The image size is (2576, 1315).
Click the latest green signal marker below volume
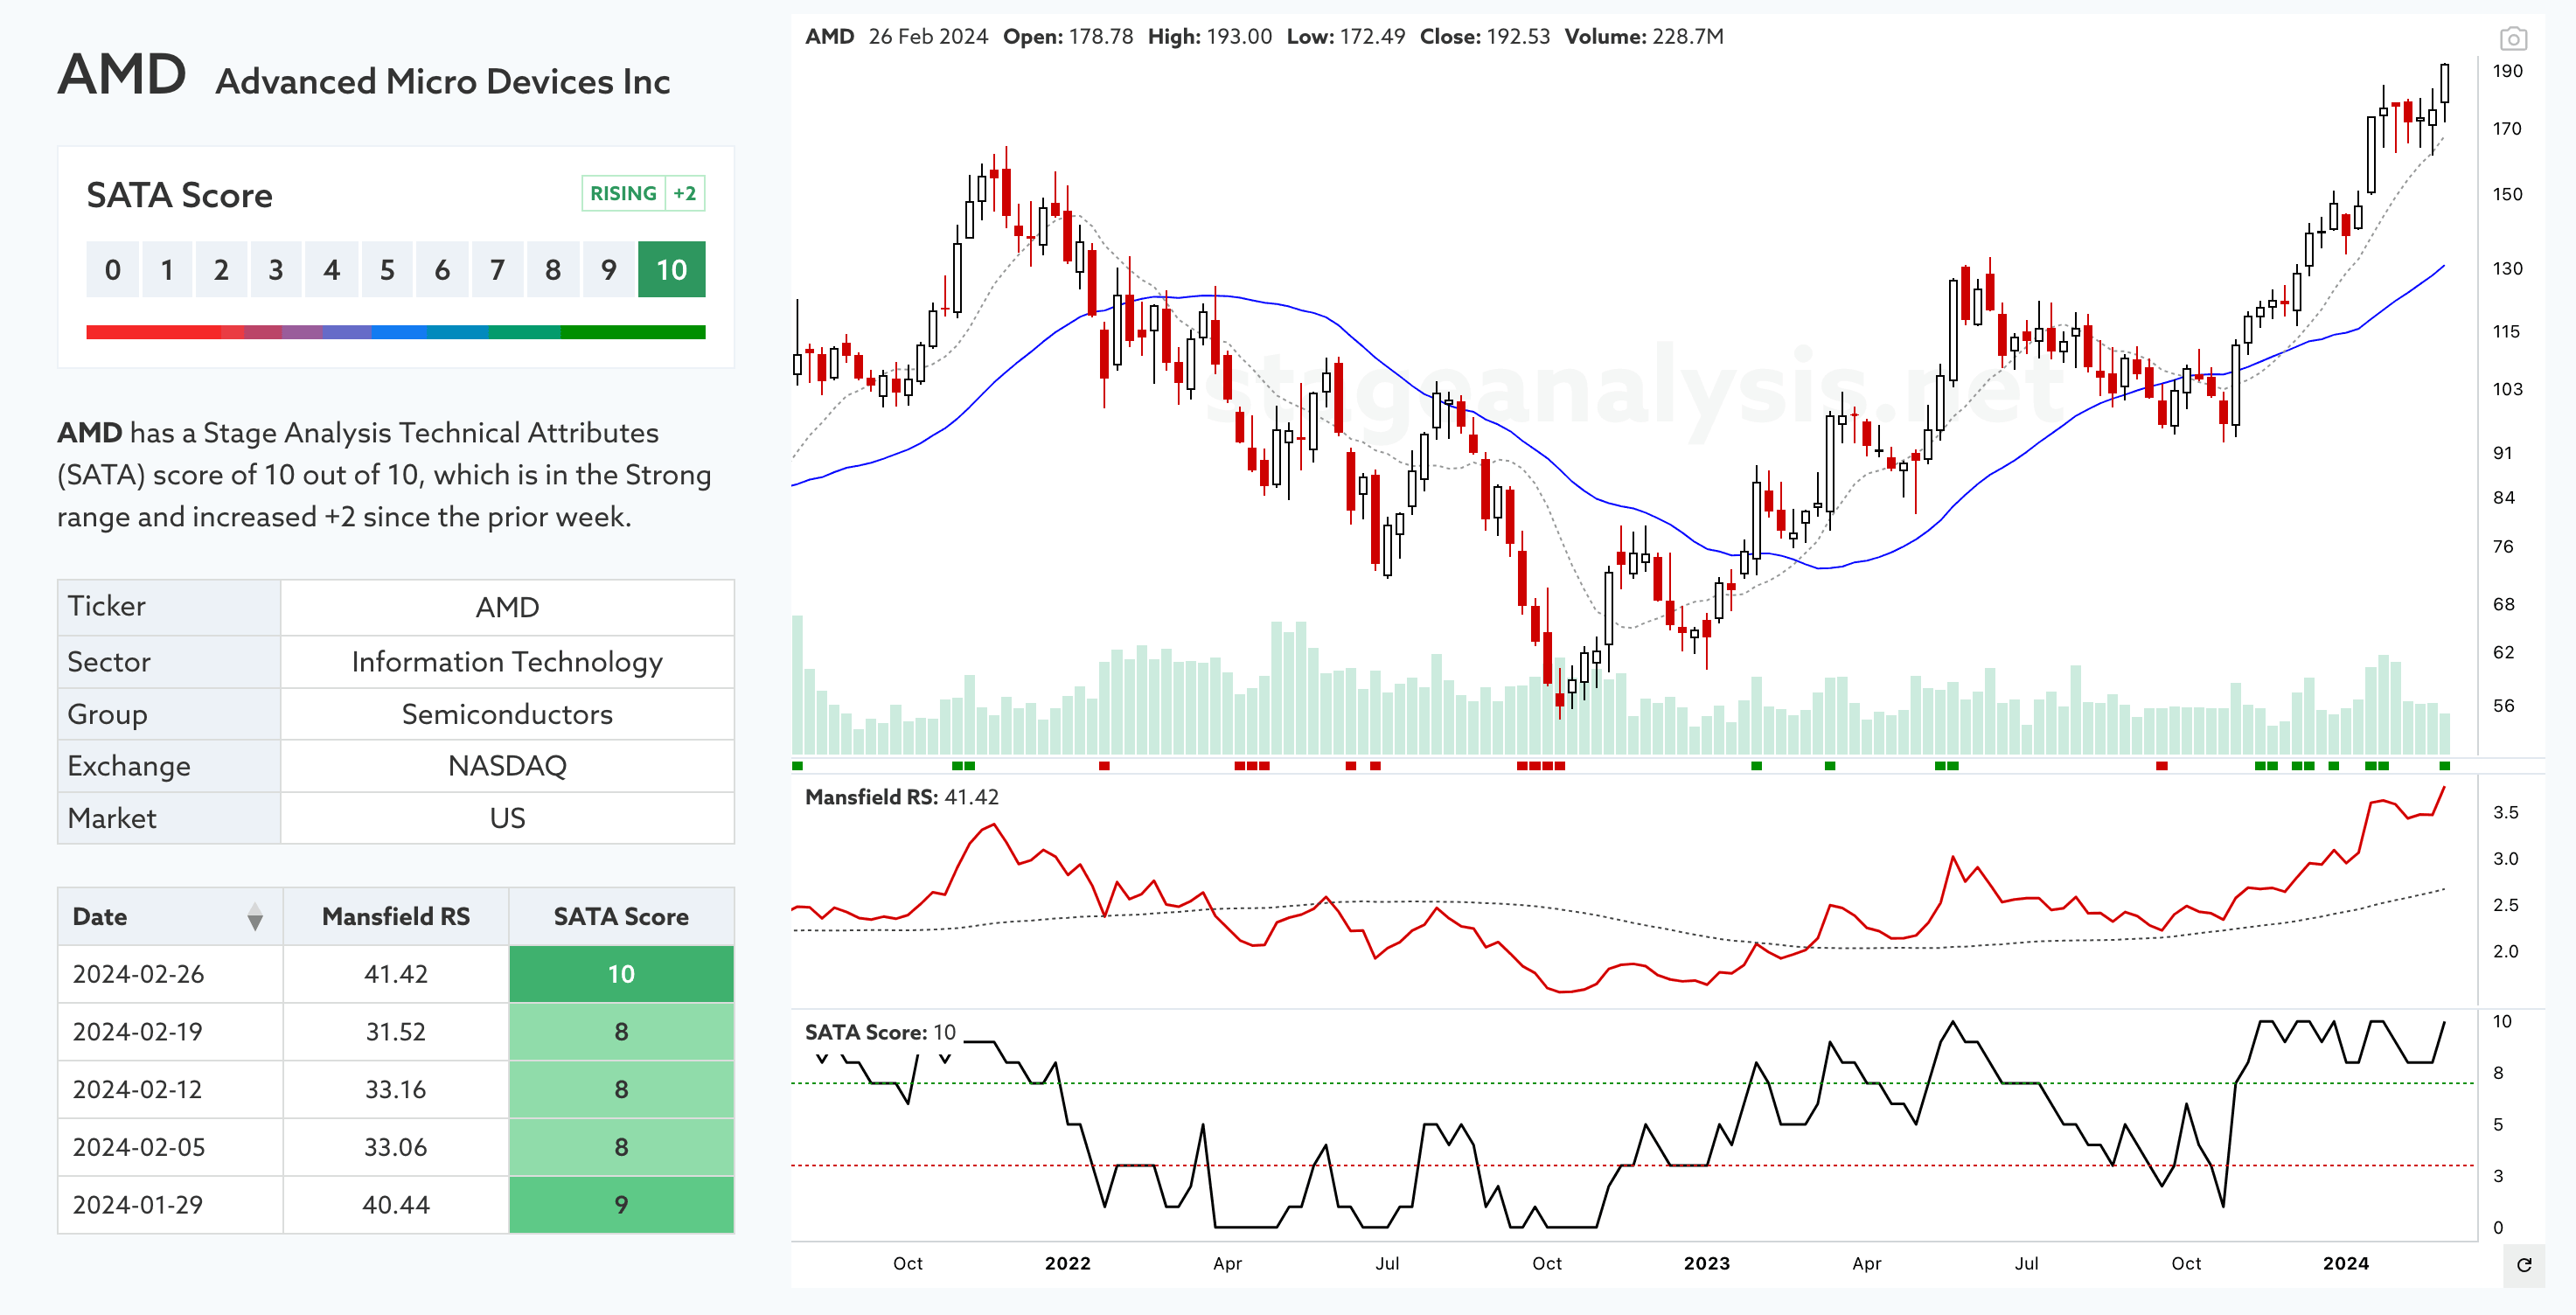pos(2445,766)
